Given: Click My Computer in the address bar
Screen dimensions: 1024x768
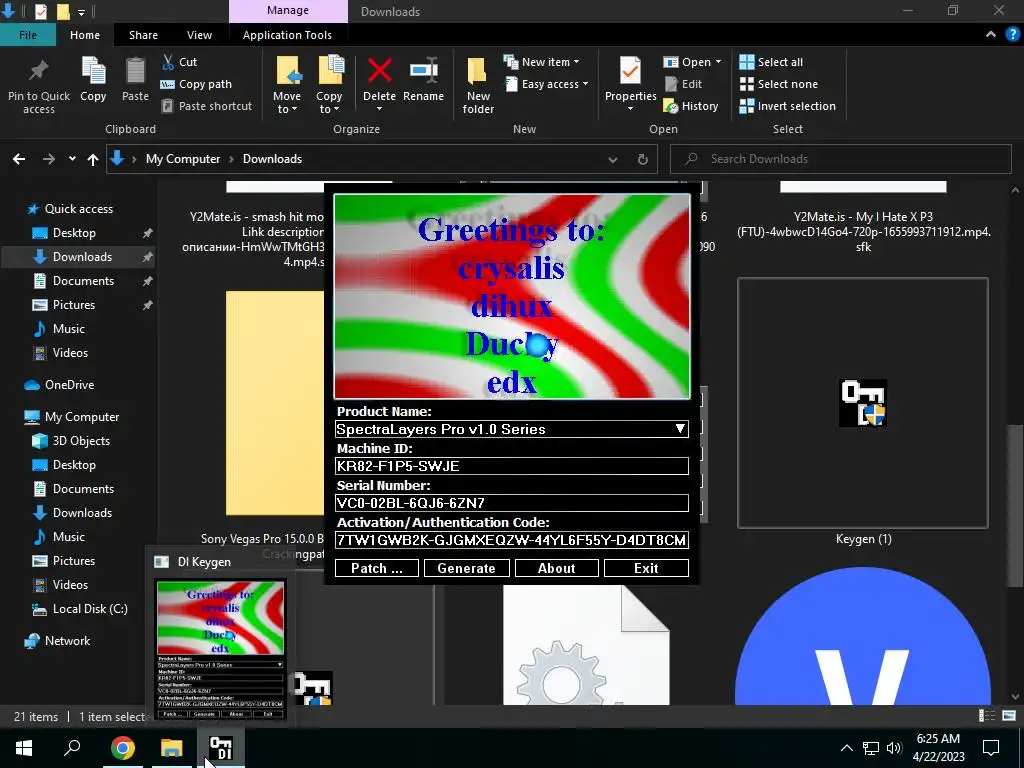Looking at the screenshot, I should (x=183, y=159).
